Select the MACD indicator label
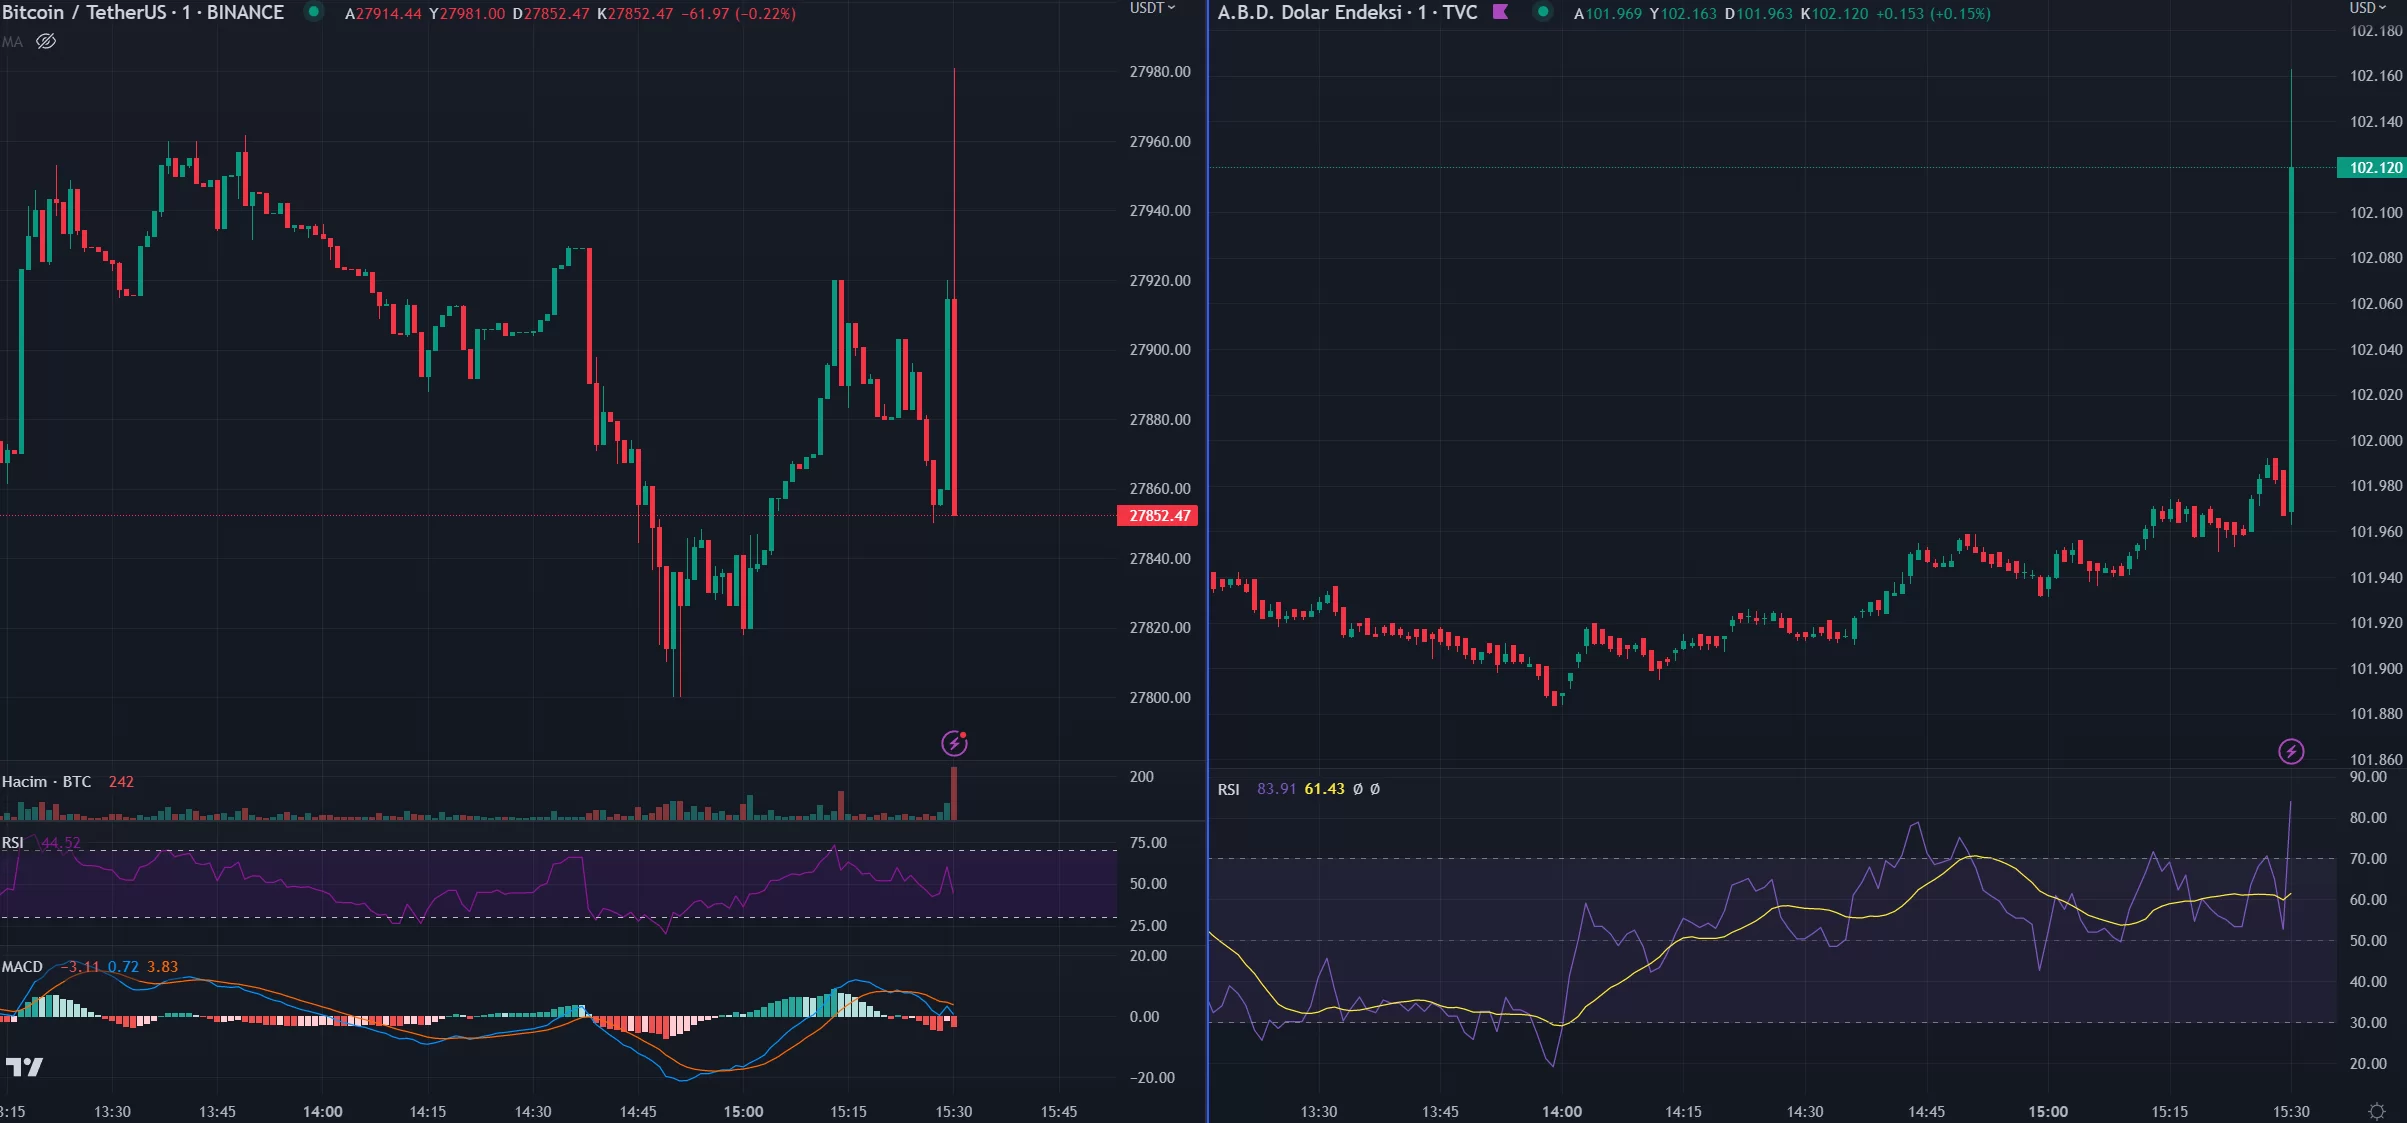Image resolution: width=2407 pixels, height=1123 pixels. click(x=22, y=967)
